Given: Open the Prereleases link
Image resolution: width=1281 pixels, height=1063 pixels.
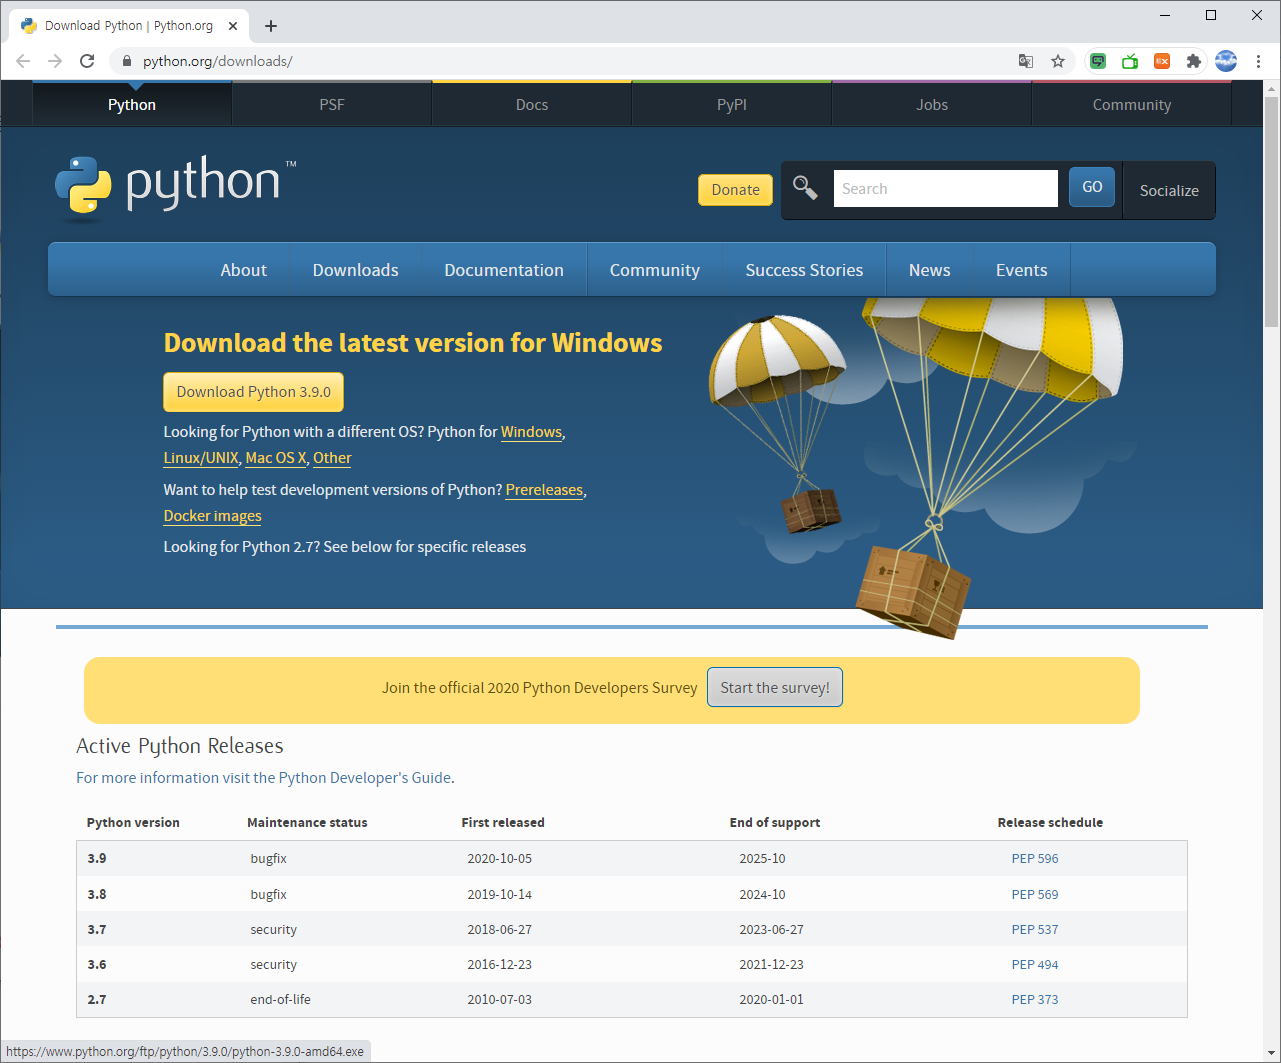Looking at the screenshot, I should point(544,490).
